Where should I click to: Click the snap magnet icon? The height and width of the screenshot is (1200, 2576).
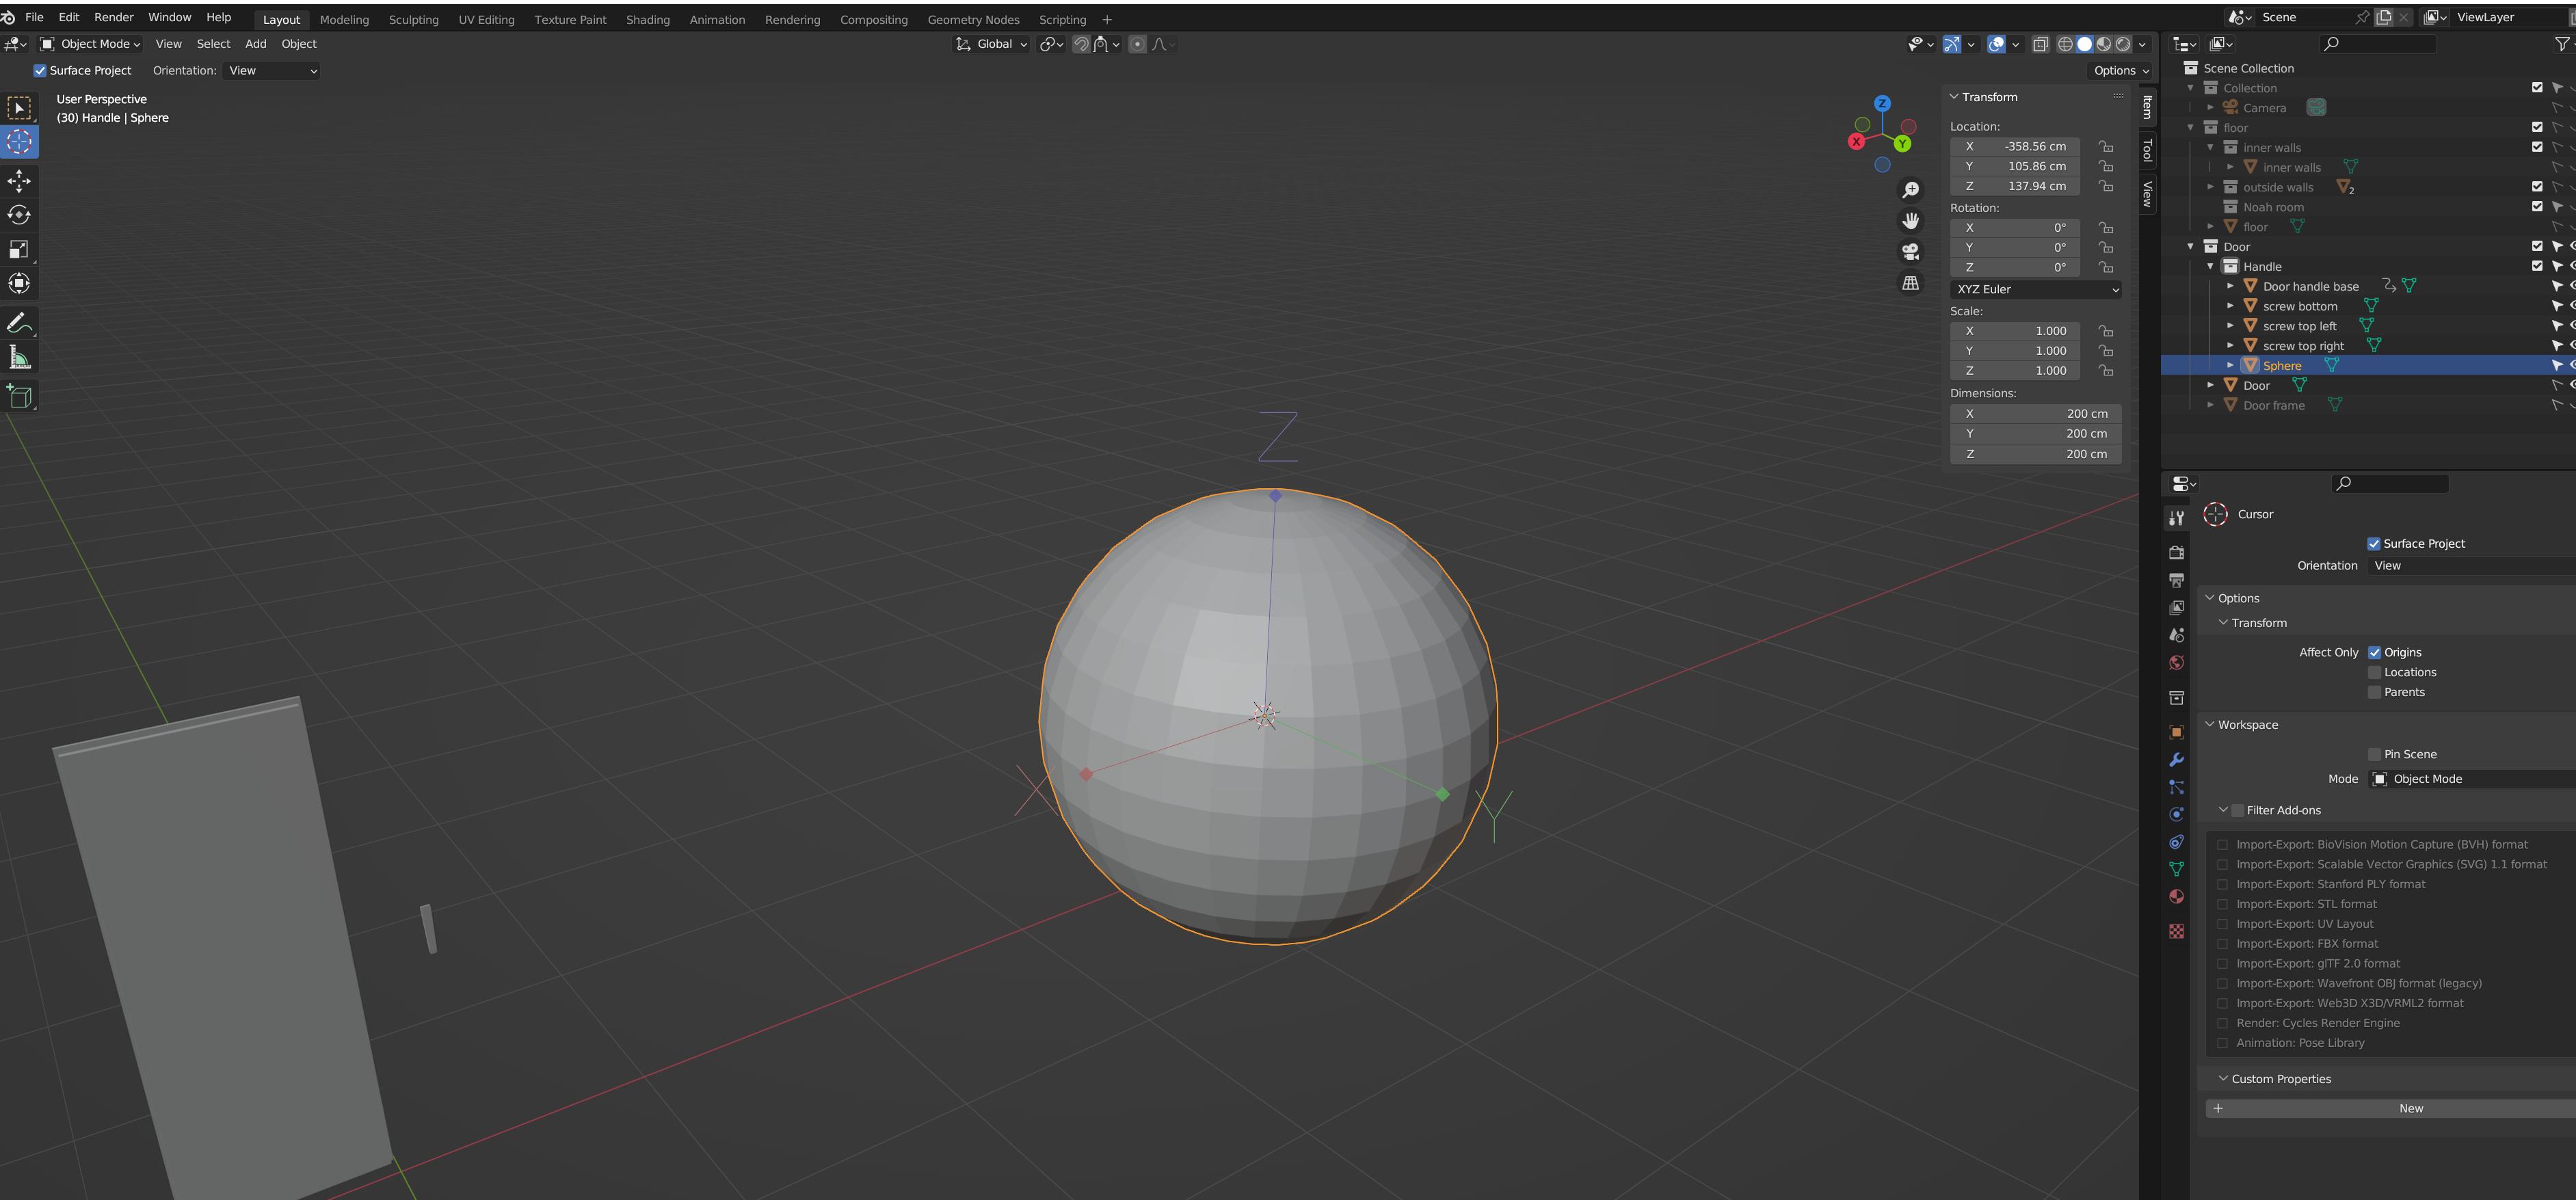tap(1081, 44)
